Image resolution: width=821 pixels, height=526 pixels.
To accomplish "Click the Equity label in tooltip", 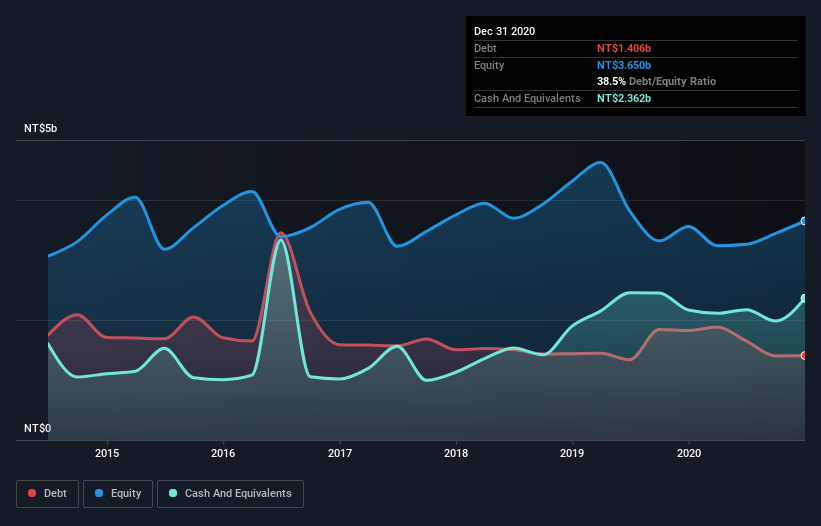I will coord(489,65).
